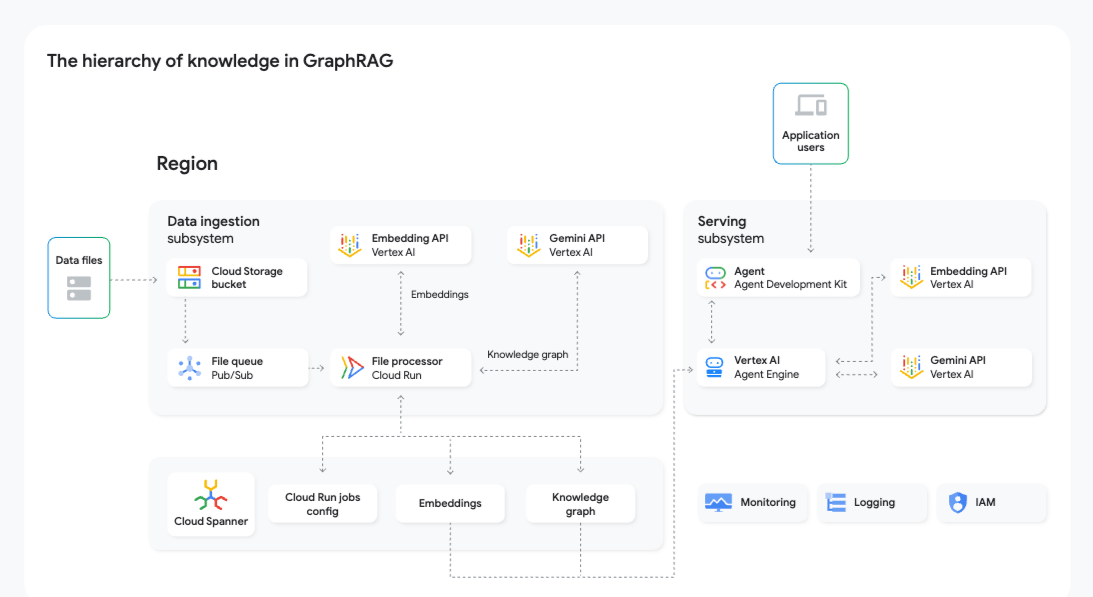This screenshot has height=597, width=1093.
Task: Click the Embeddings card in the bottom row
Action: tap(450, 503)
